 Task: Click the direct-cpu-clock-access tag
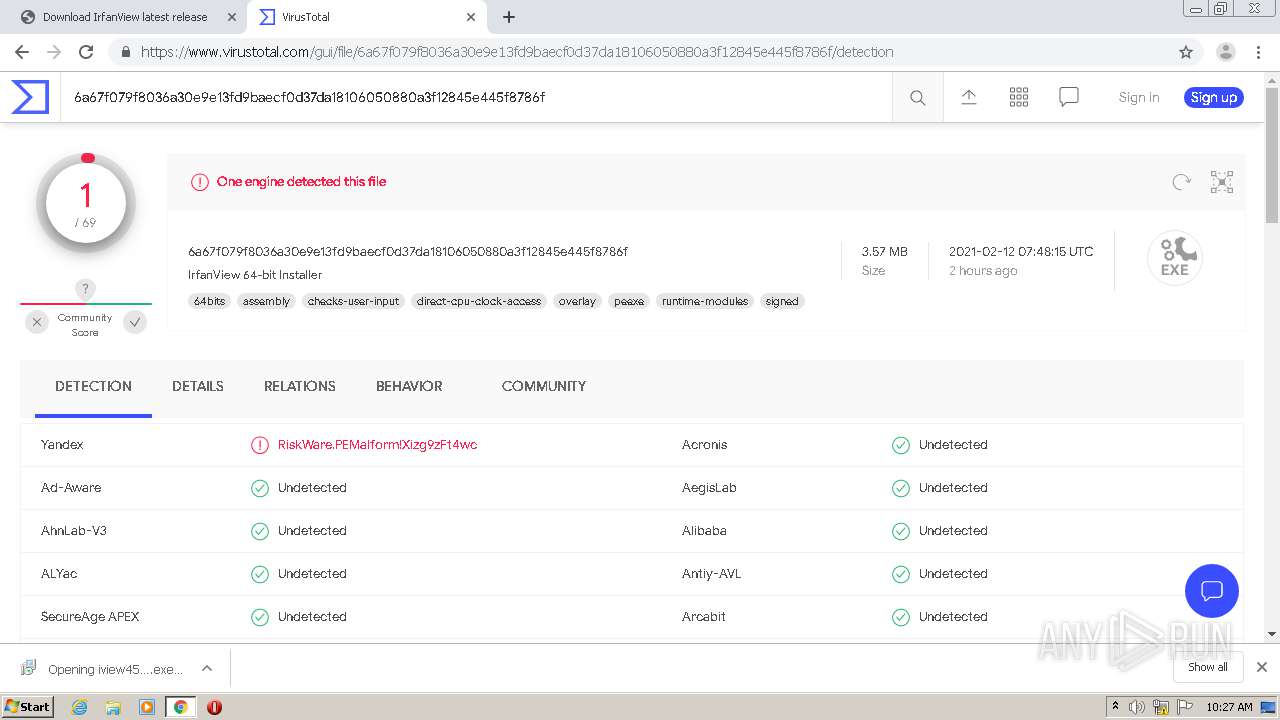click(479, 301)
